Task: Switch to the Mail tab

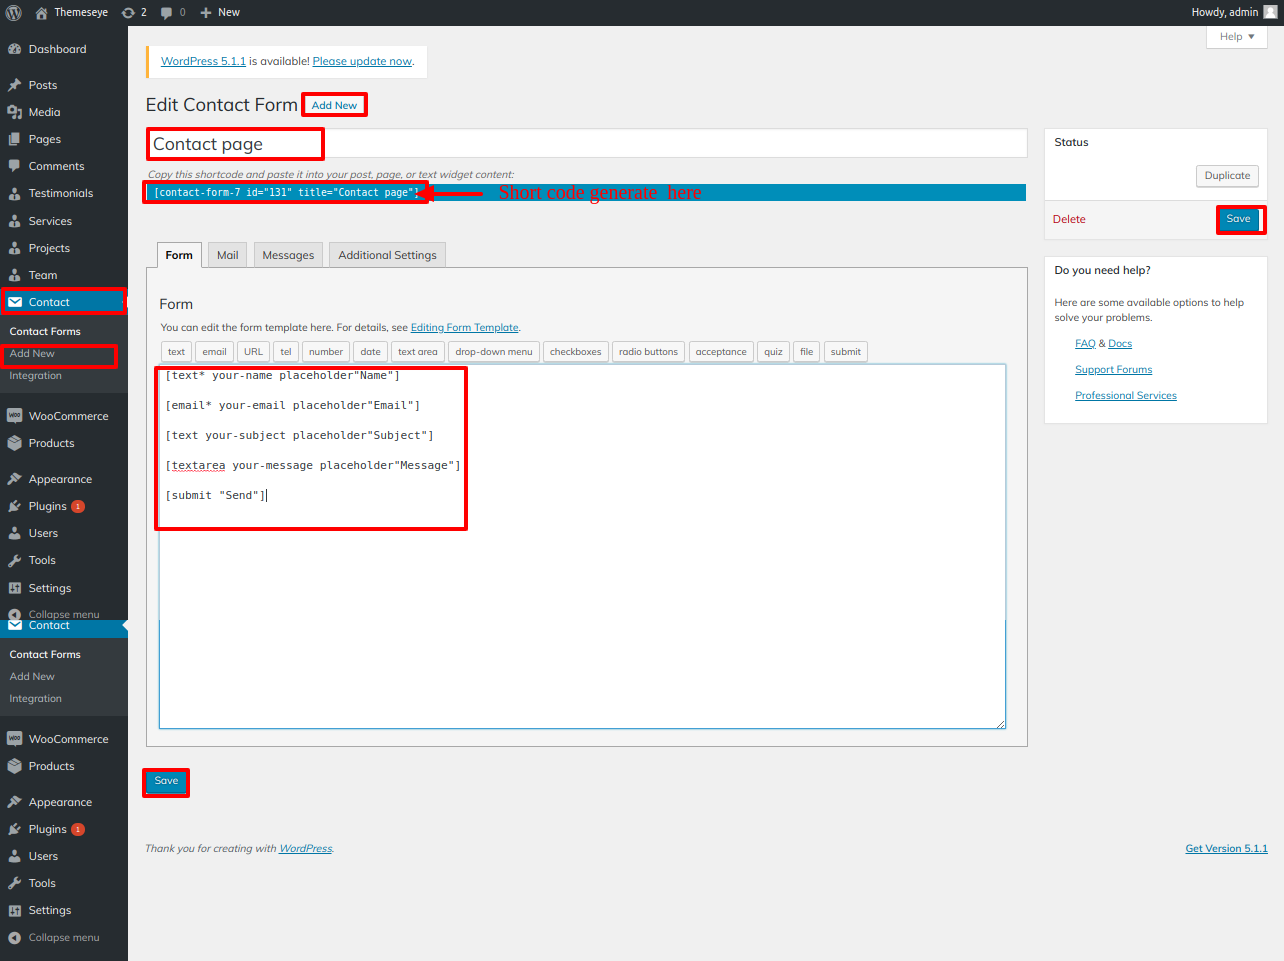Action: [227, 255]
